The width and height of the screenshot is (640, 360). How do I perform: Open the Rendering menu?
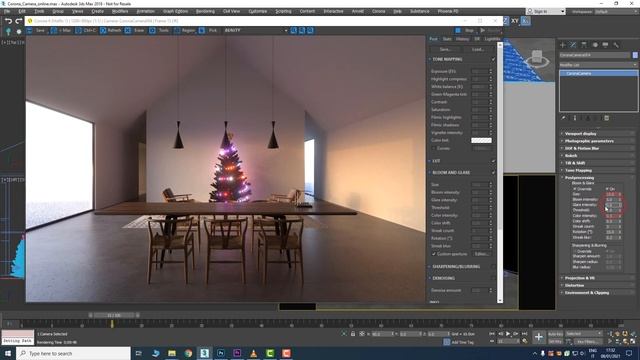pyautogui.click(x=205, y=11)
